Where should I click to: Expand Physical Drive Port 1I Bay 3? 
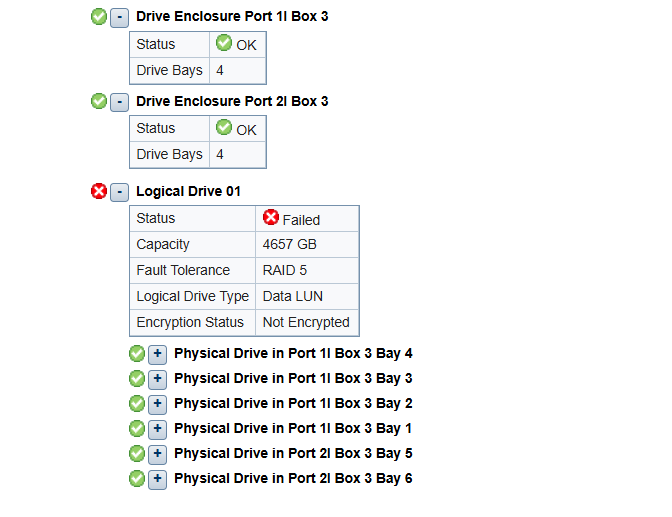click(157, 378)
